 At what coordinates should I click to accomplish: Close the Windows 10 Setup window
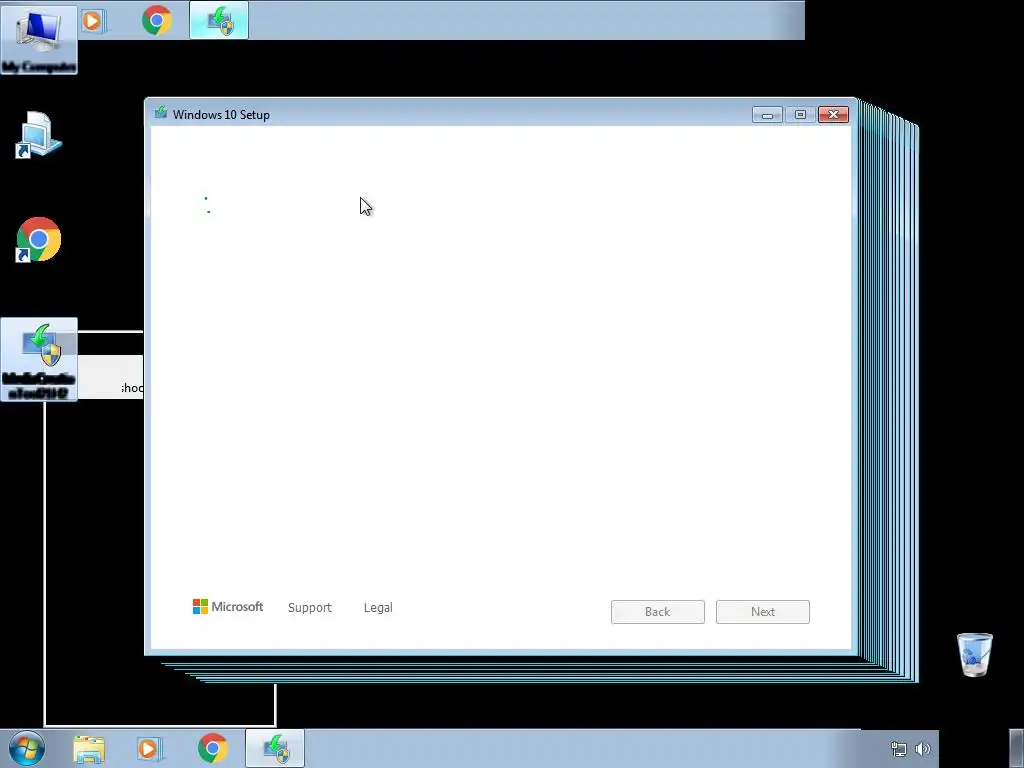click(833, 115)
